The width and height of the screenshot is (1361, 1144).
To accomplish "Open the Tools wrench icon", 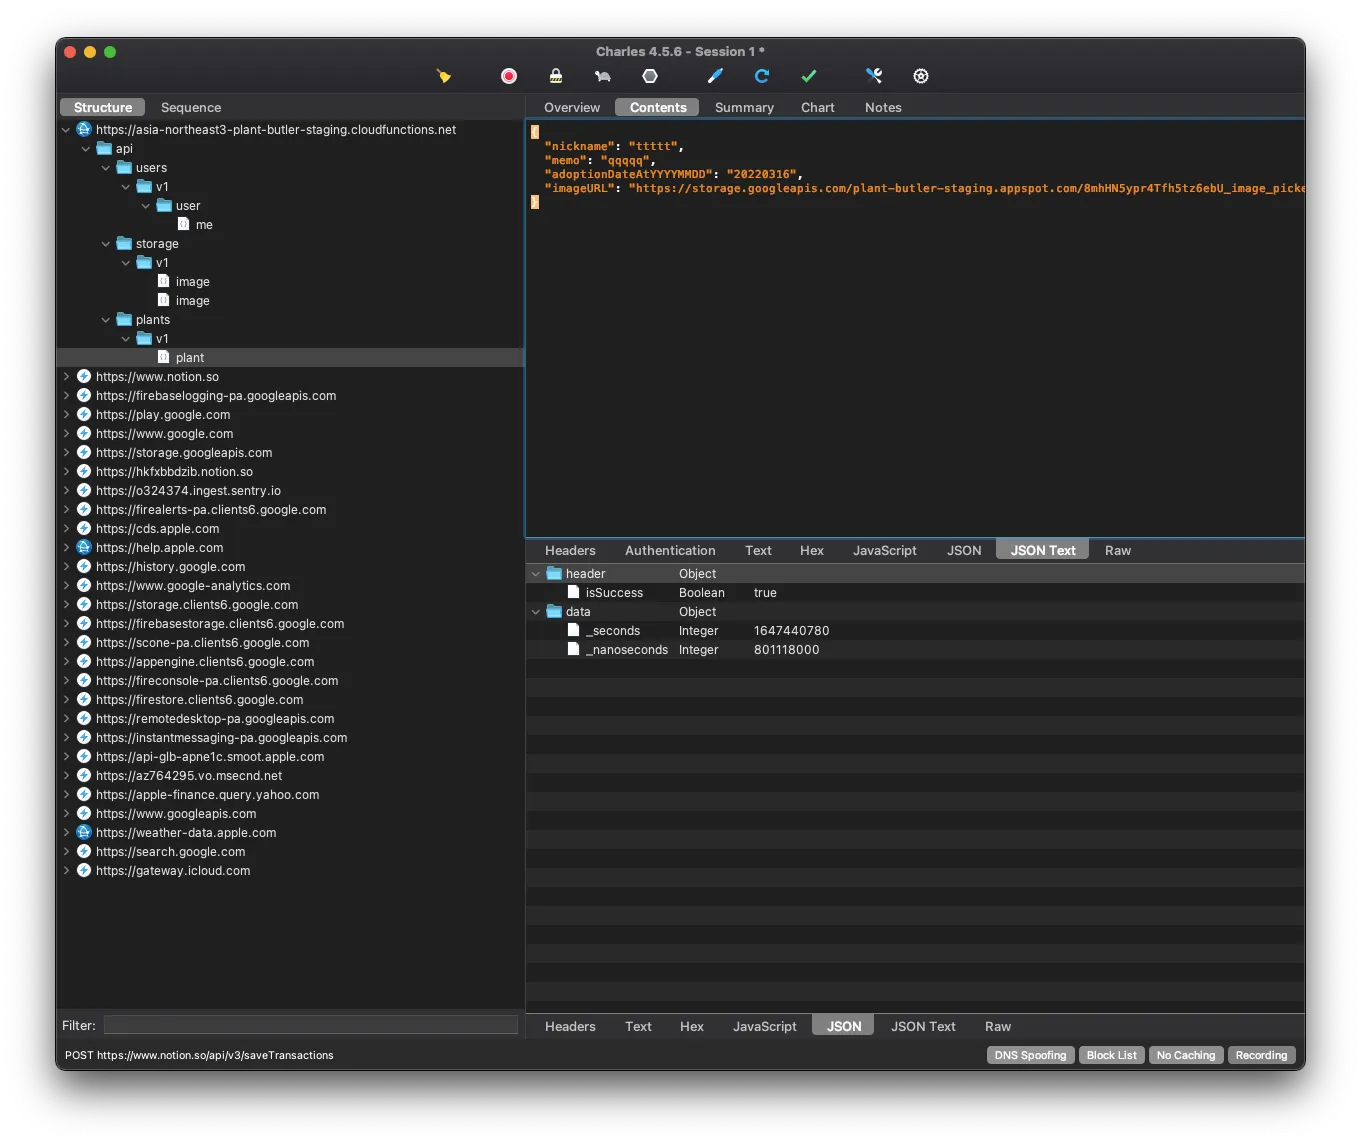I will [874, 76].
